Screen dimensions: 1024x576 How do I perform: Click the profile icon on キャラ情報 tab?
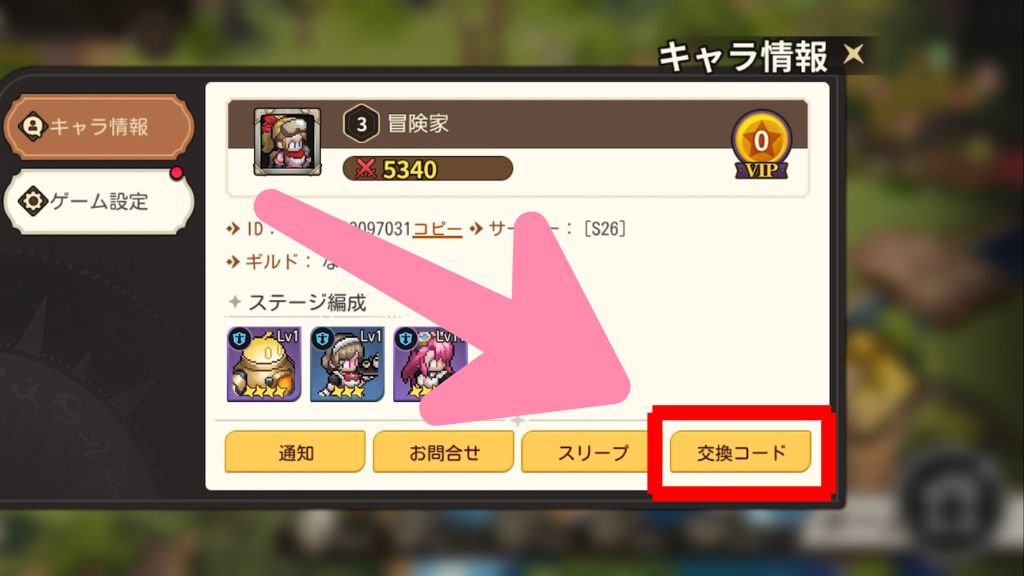coord(32,126)
